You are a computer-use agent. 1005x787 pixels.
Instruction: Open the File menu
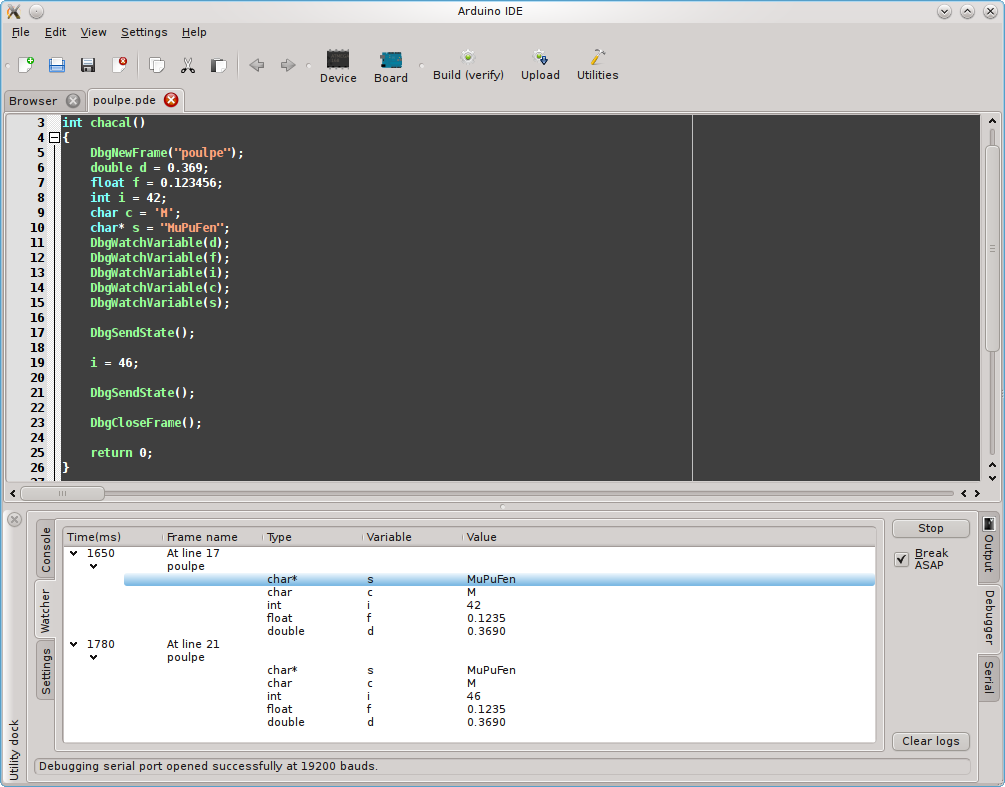point(21,32)
